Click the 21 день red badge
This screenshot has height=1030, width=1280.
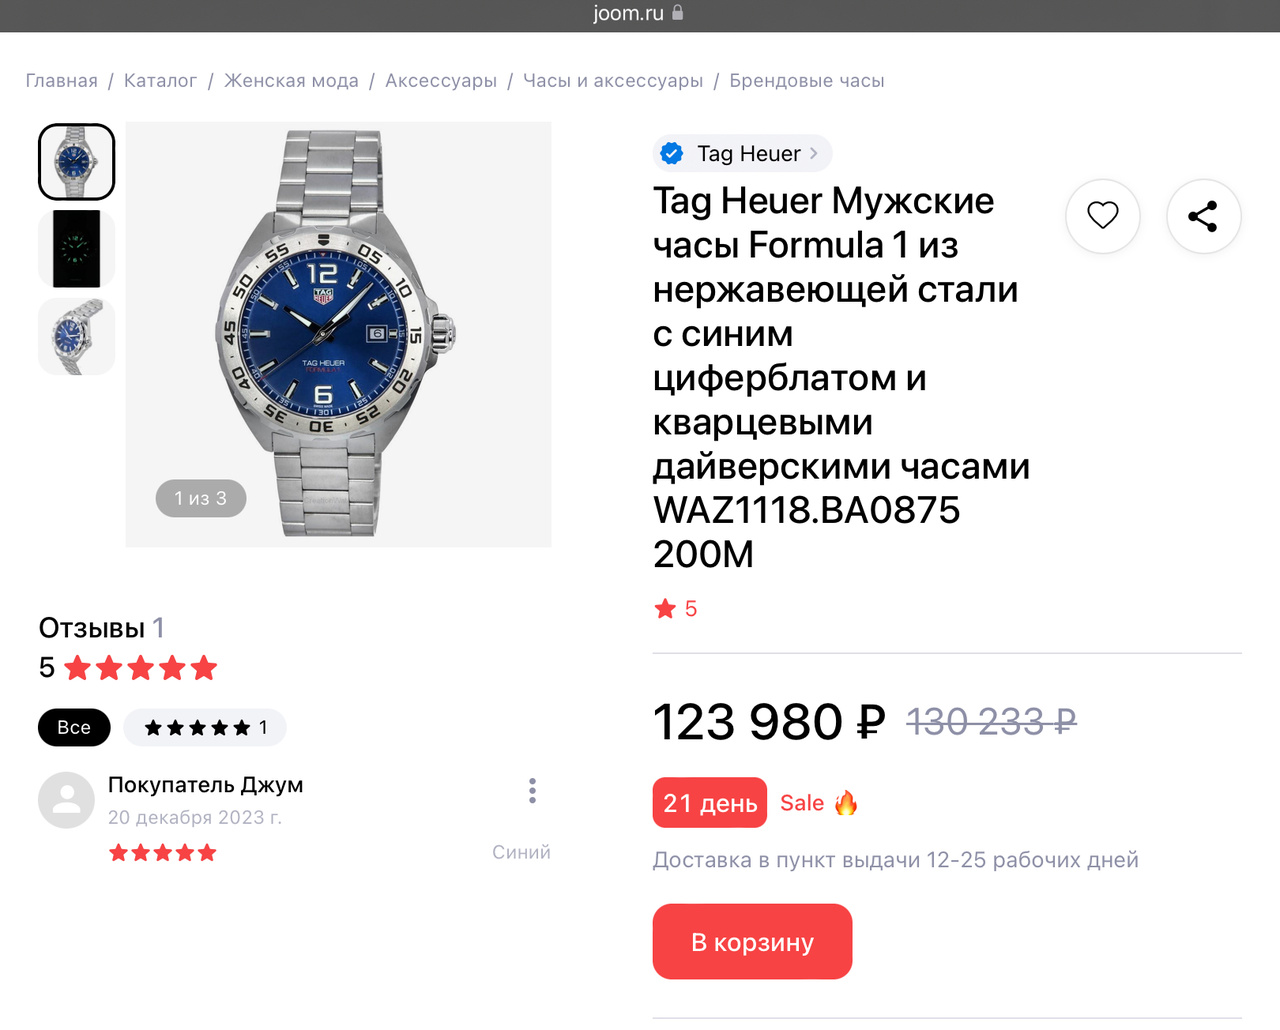709,803
